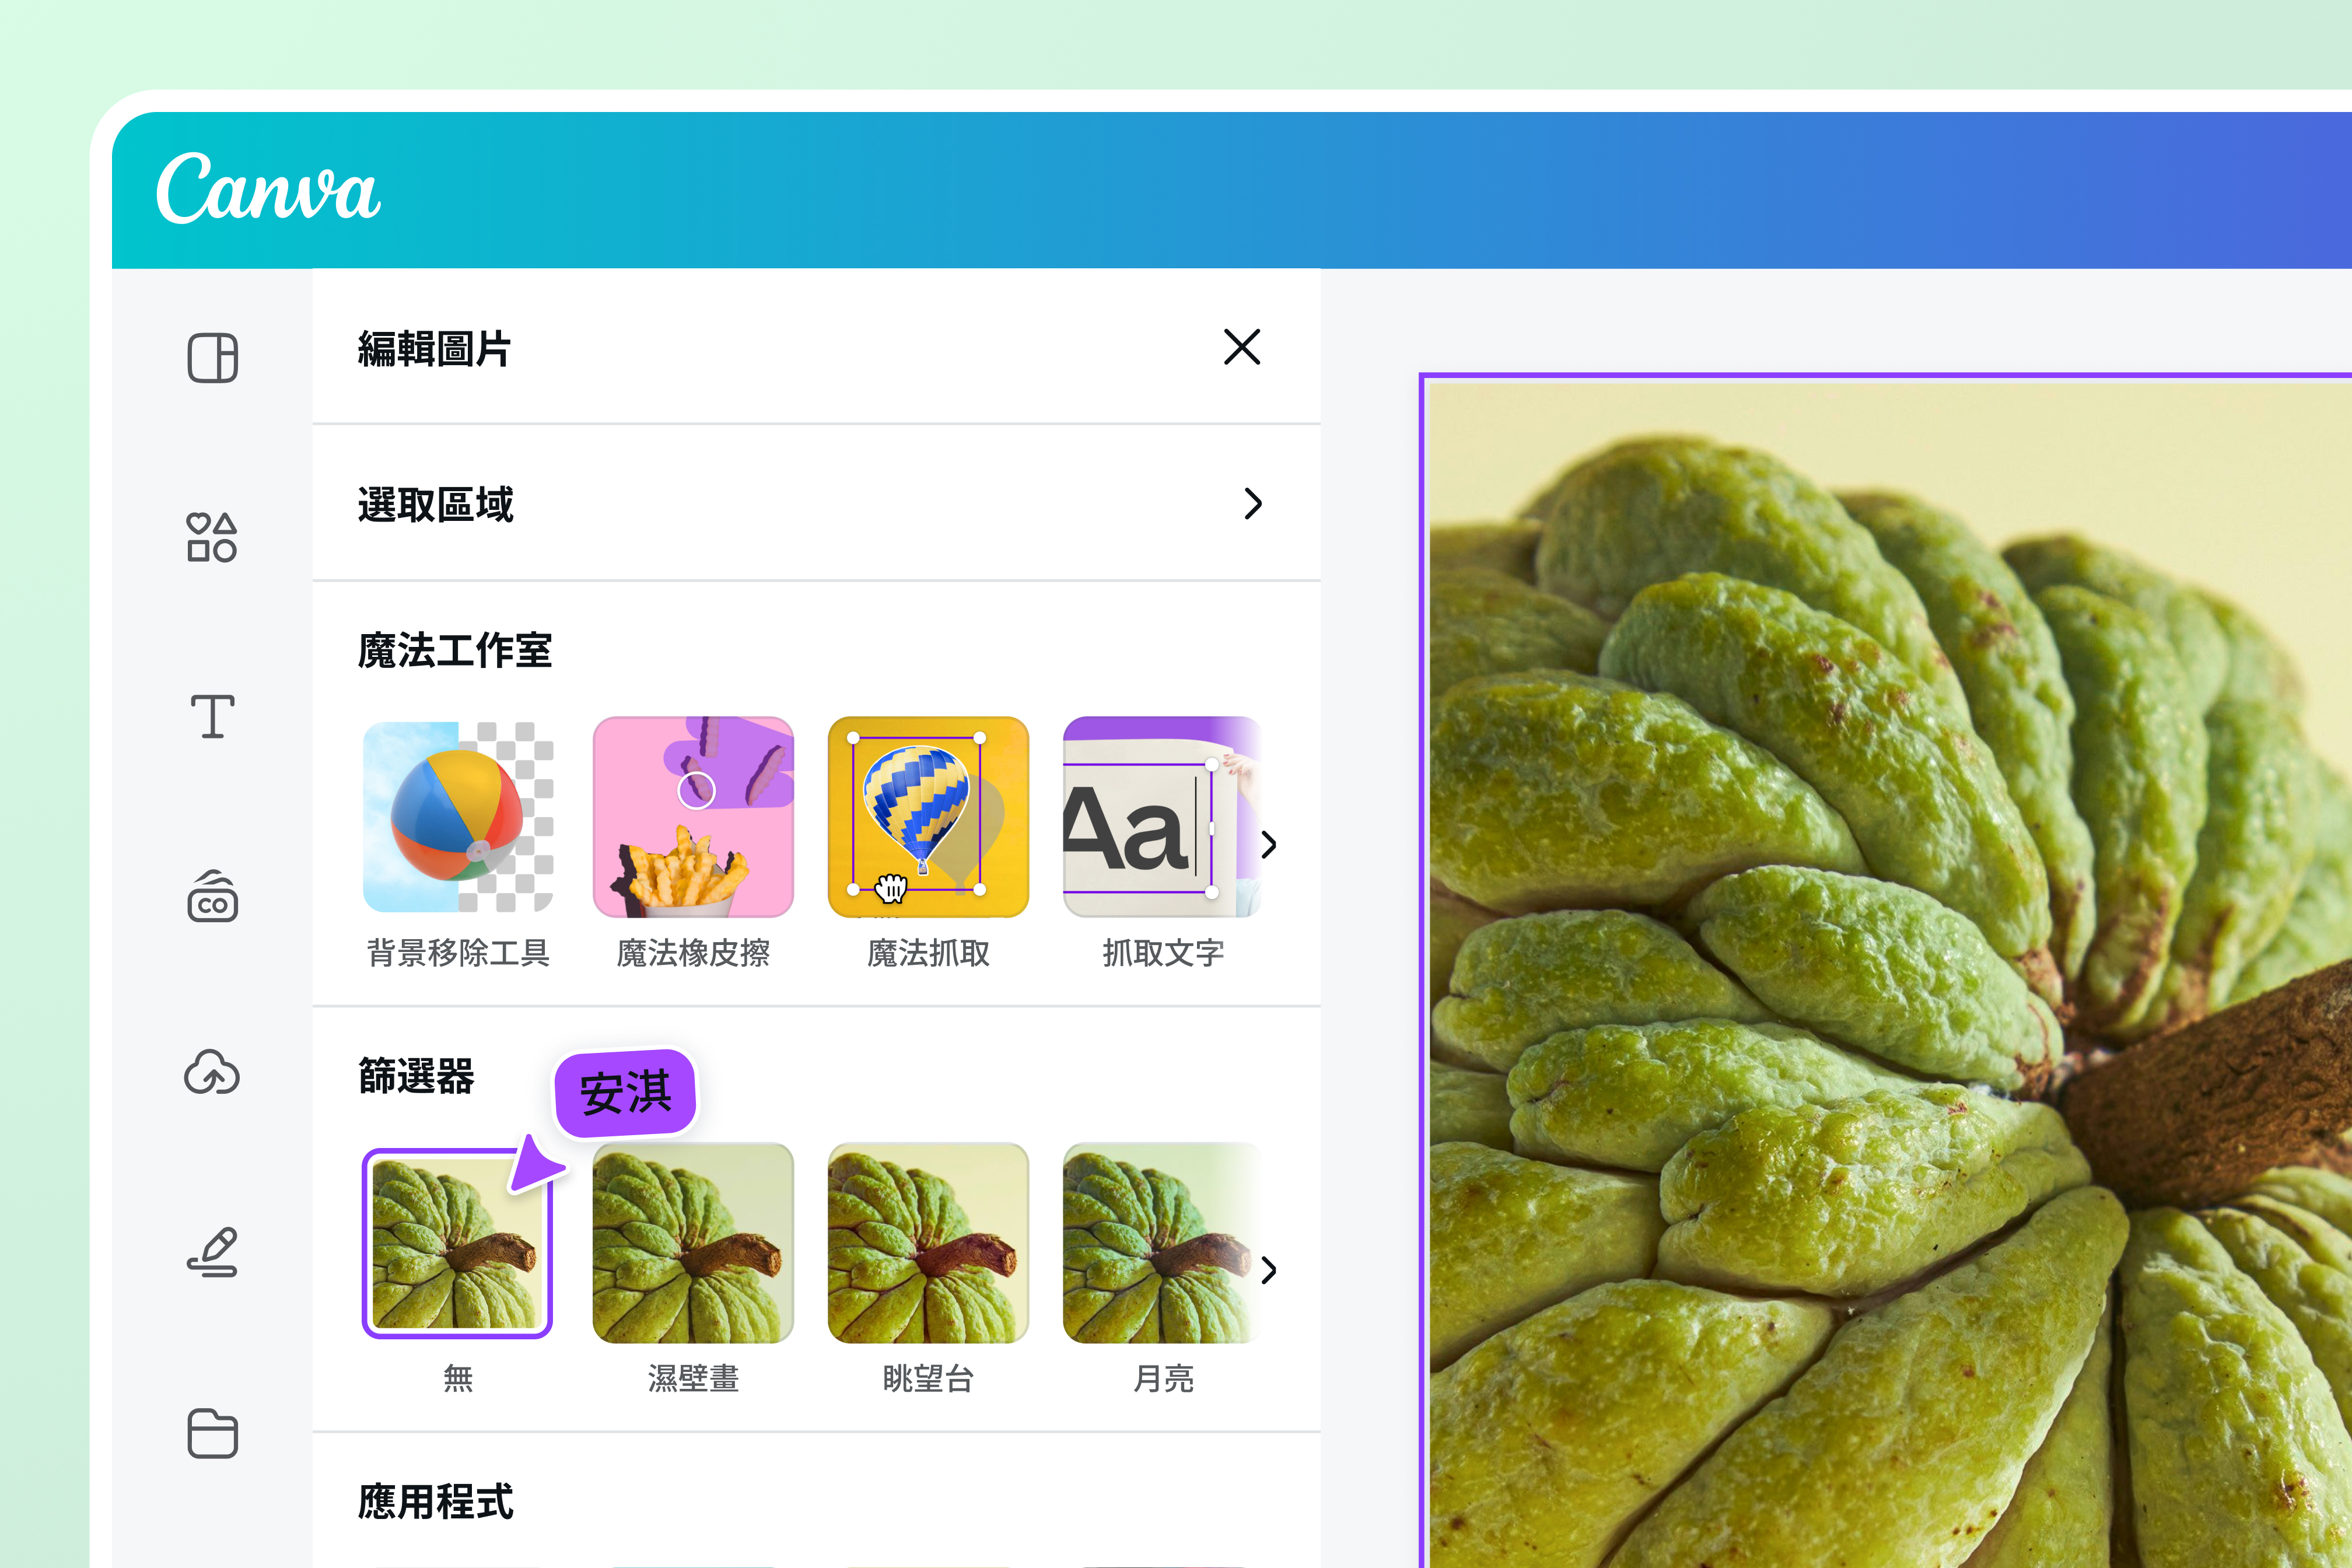Click the 魔法橡皮擦 label

693,953
